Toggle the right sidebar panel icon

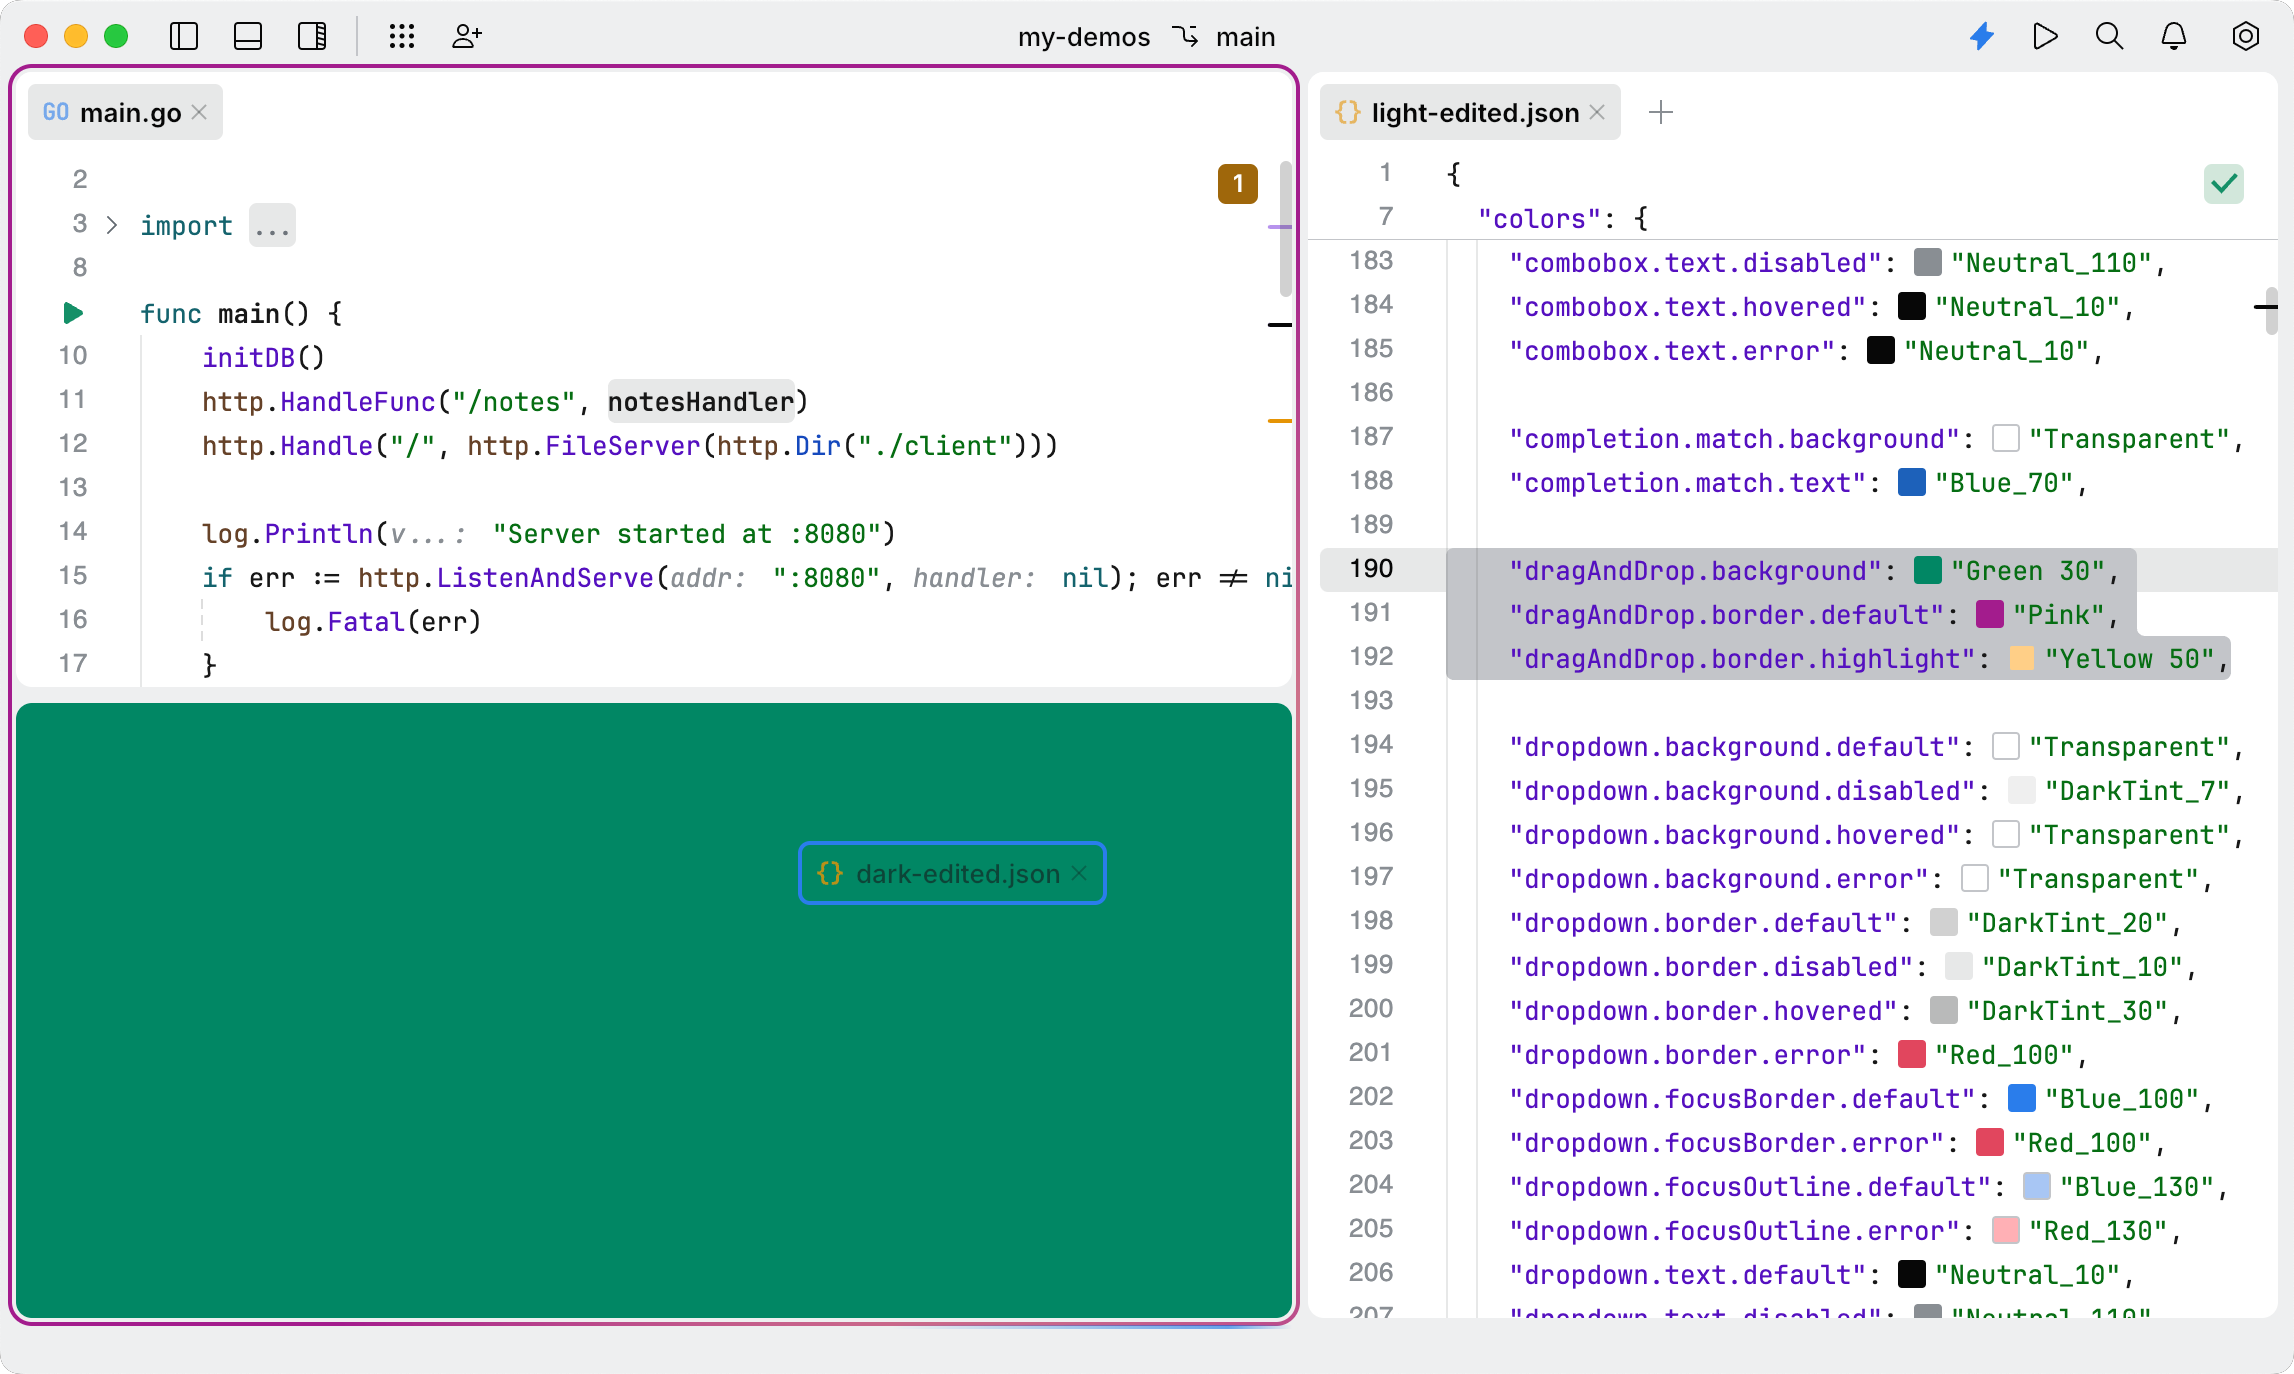(x=312, y=37)
